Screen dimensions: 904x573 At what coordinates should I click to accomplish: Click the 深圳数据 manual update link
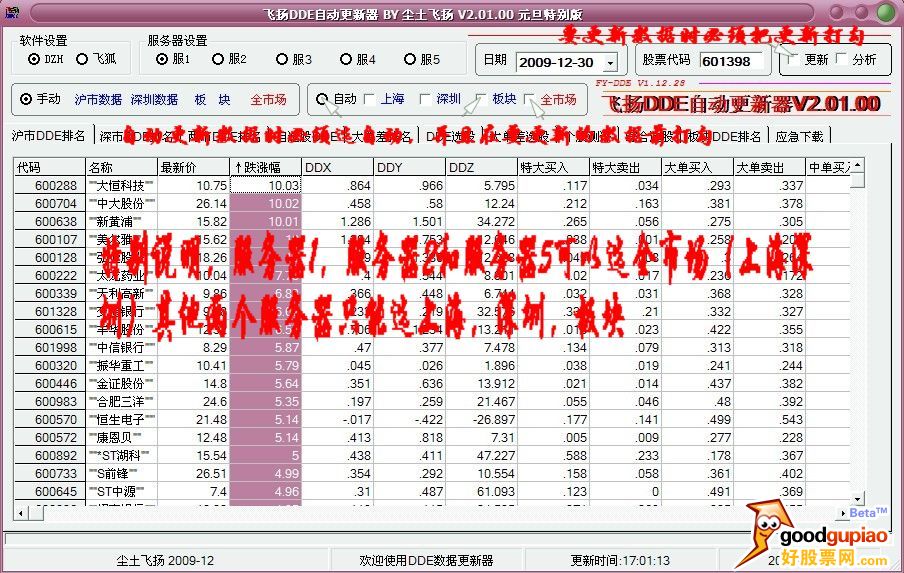(154, 100)
